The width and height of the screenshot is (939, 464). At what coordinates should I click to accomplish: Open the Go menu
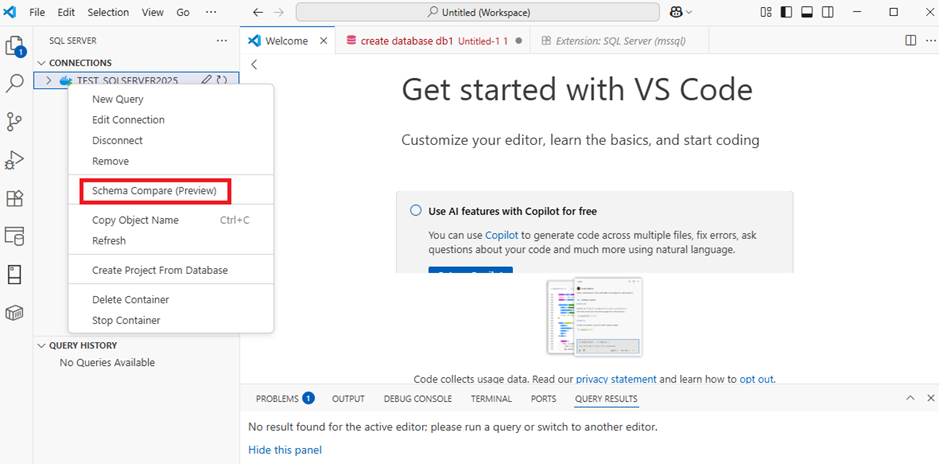183,12
